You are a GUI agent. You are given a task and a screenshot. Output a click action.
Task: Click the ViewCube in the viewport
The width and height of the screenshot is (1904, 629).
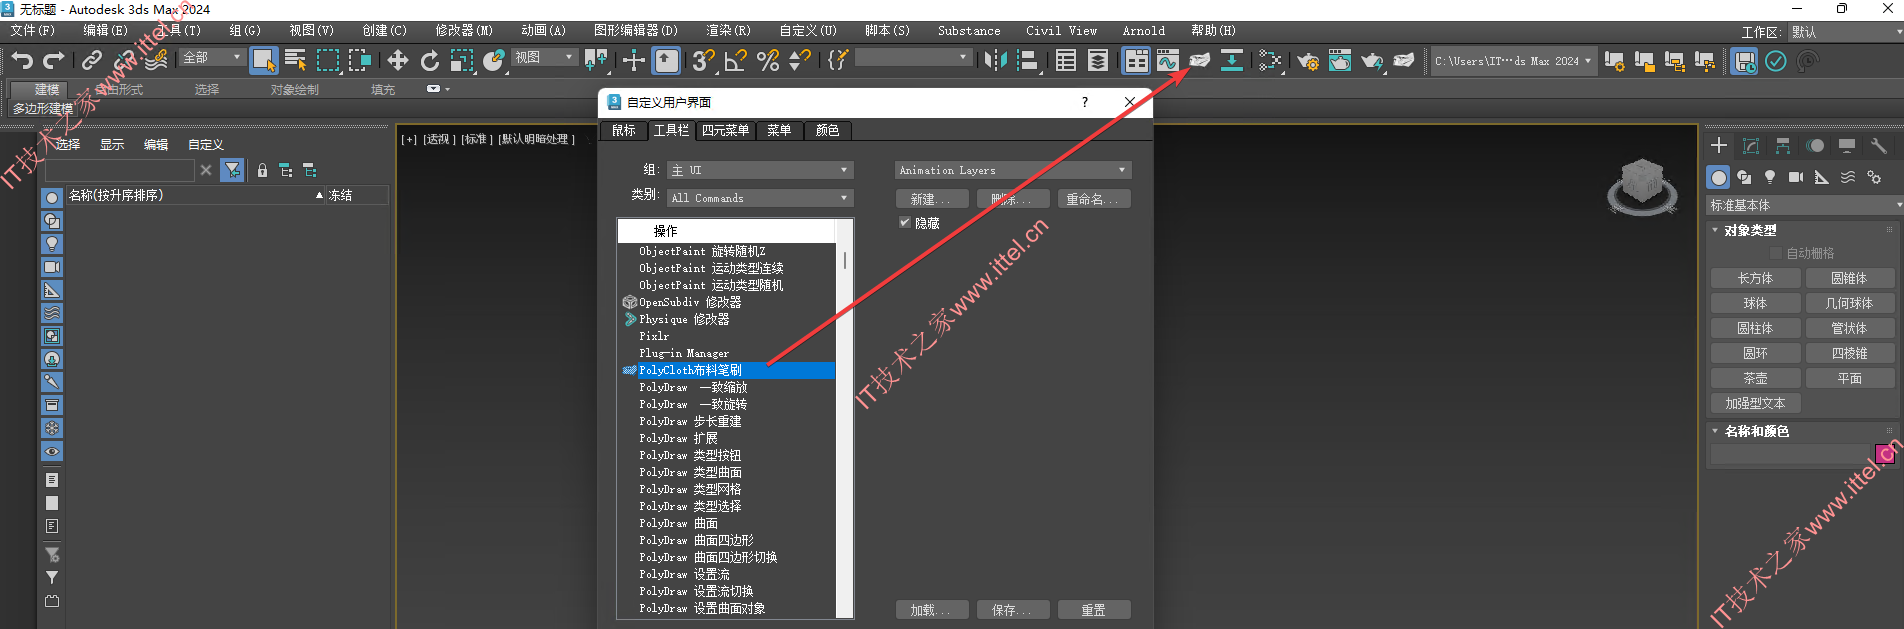click(1642, 186)
